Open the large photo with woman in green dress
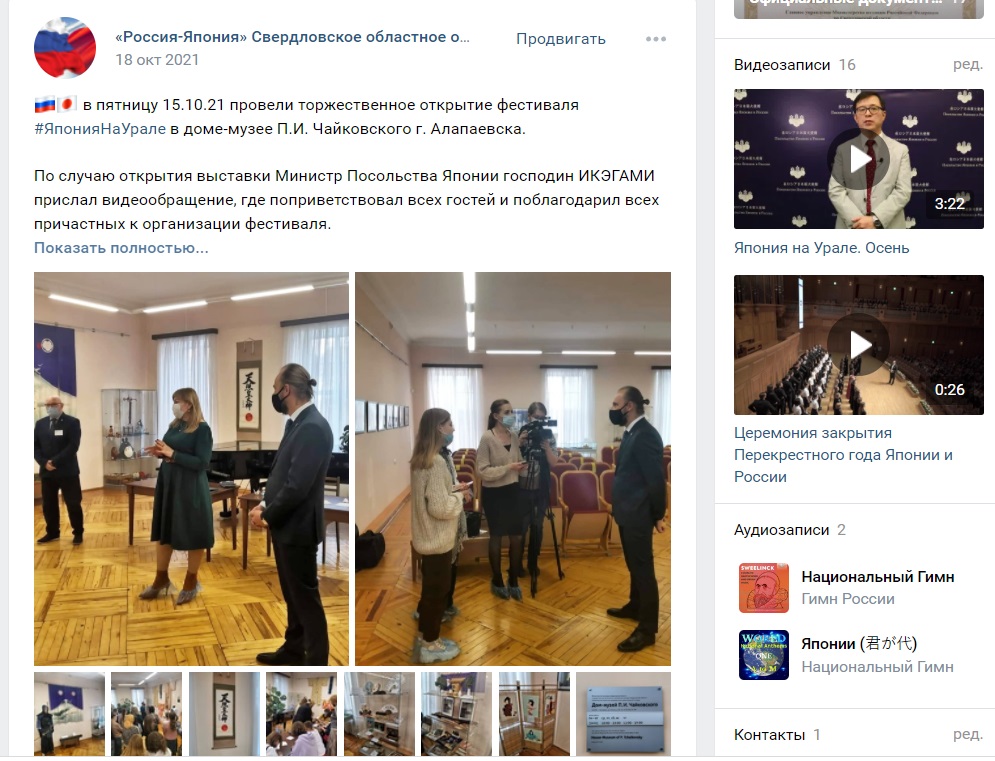The height and width of the screenshot is (761, 995). tap(191, 469)
